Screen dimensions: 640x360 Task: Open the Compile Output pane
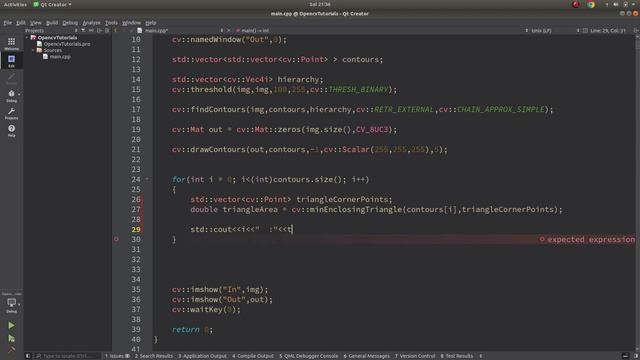[253, 356]
